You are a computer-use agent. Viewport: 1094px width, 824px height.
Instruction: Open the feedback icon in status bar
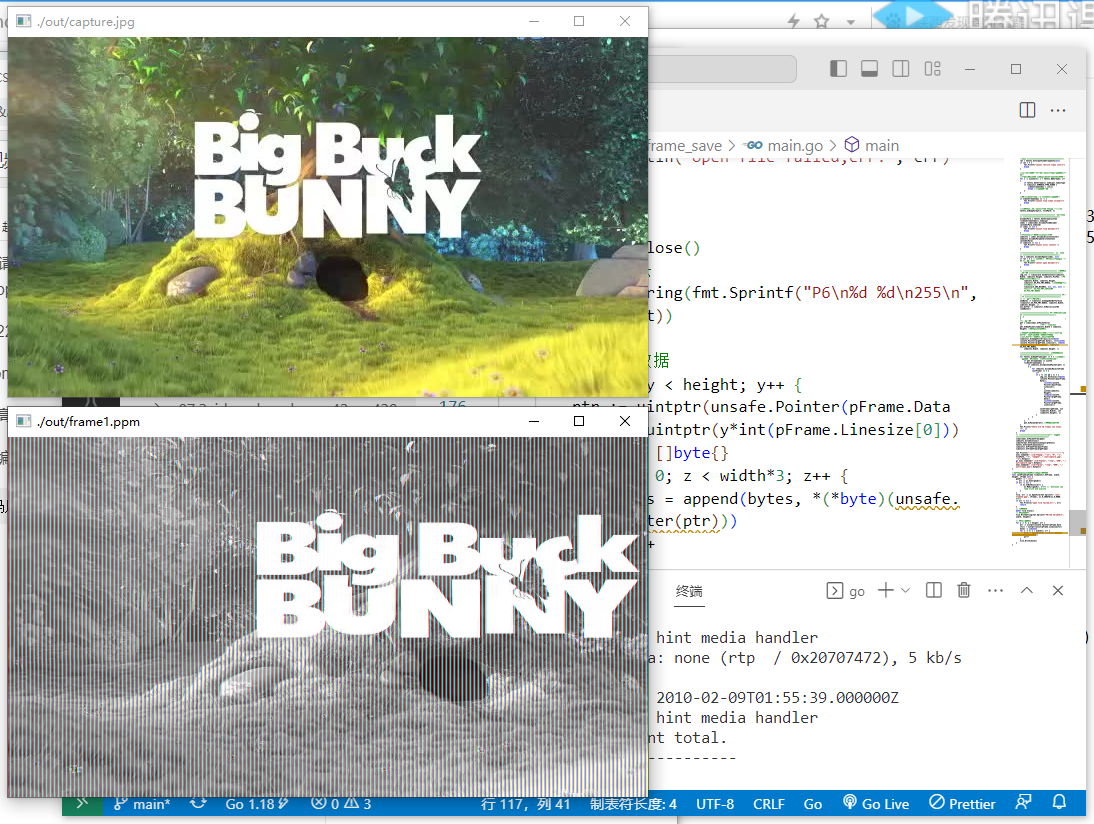(1024, 803)
